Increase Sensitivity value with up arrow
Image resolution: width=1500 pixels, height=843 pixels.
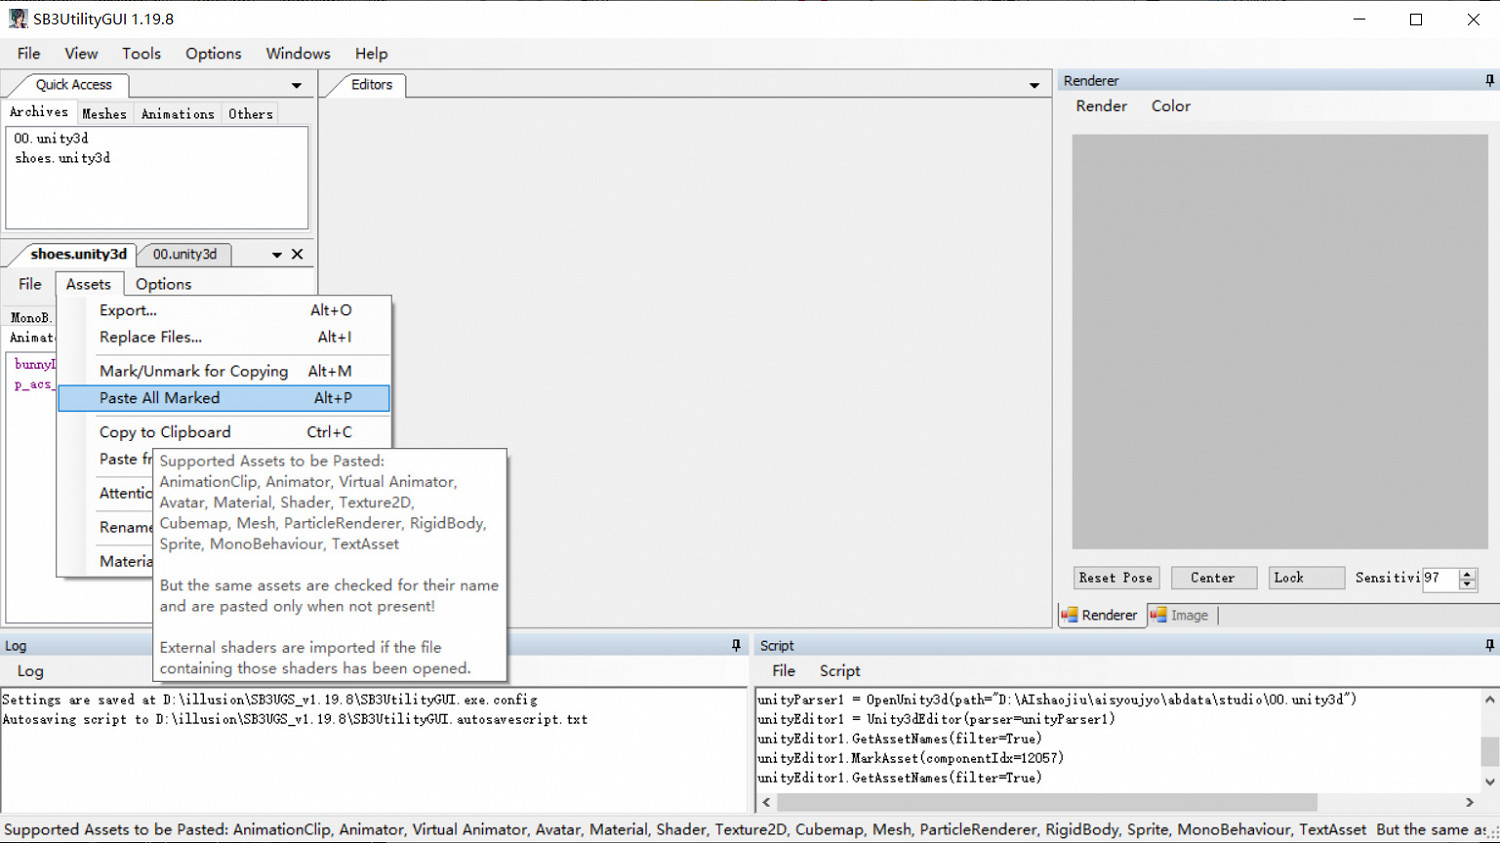point(1467,573)
